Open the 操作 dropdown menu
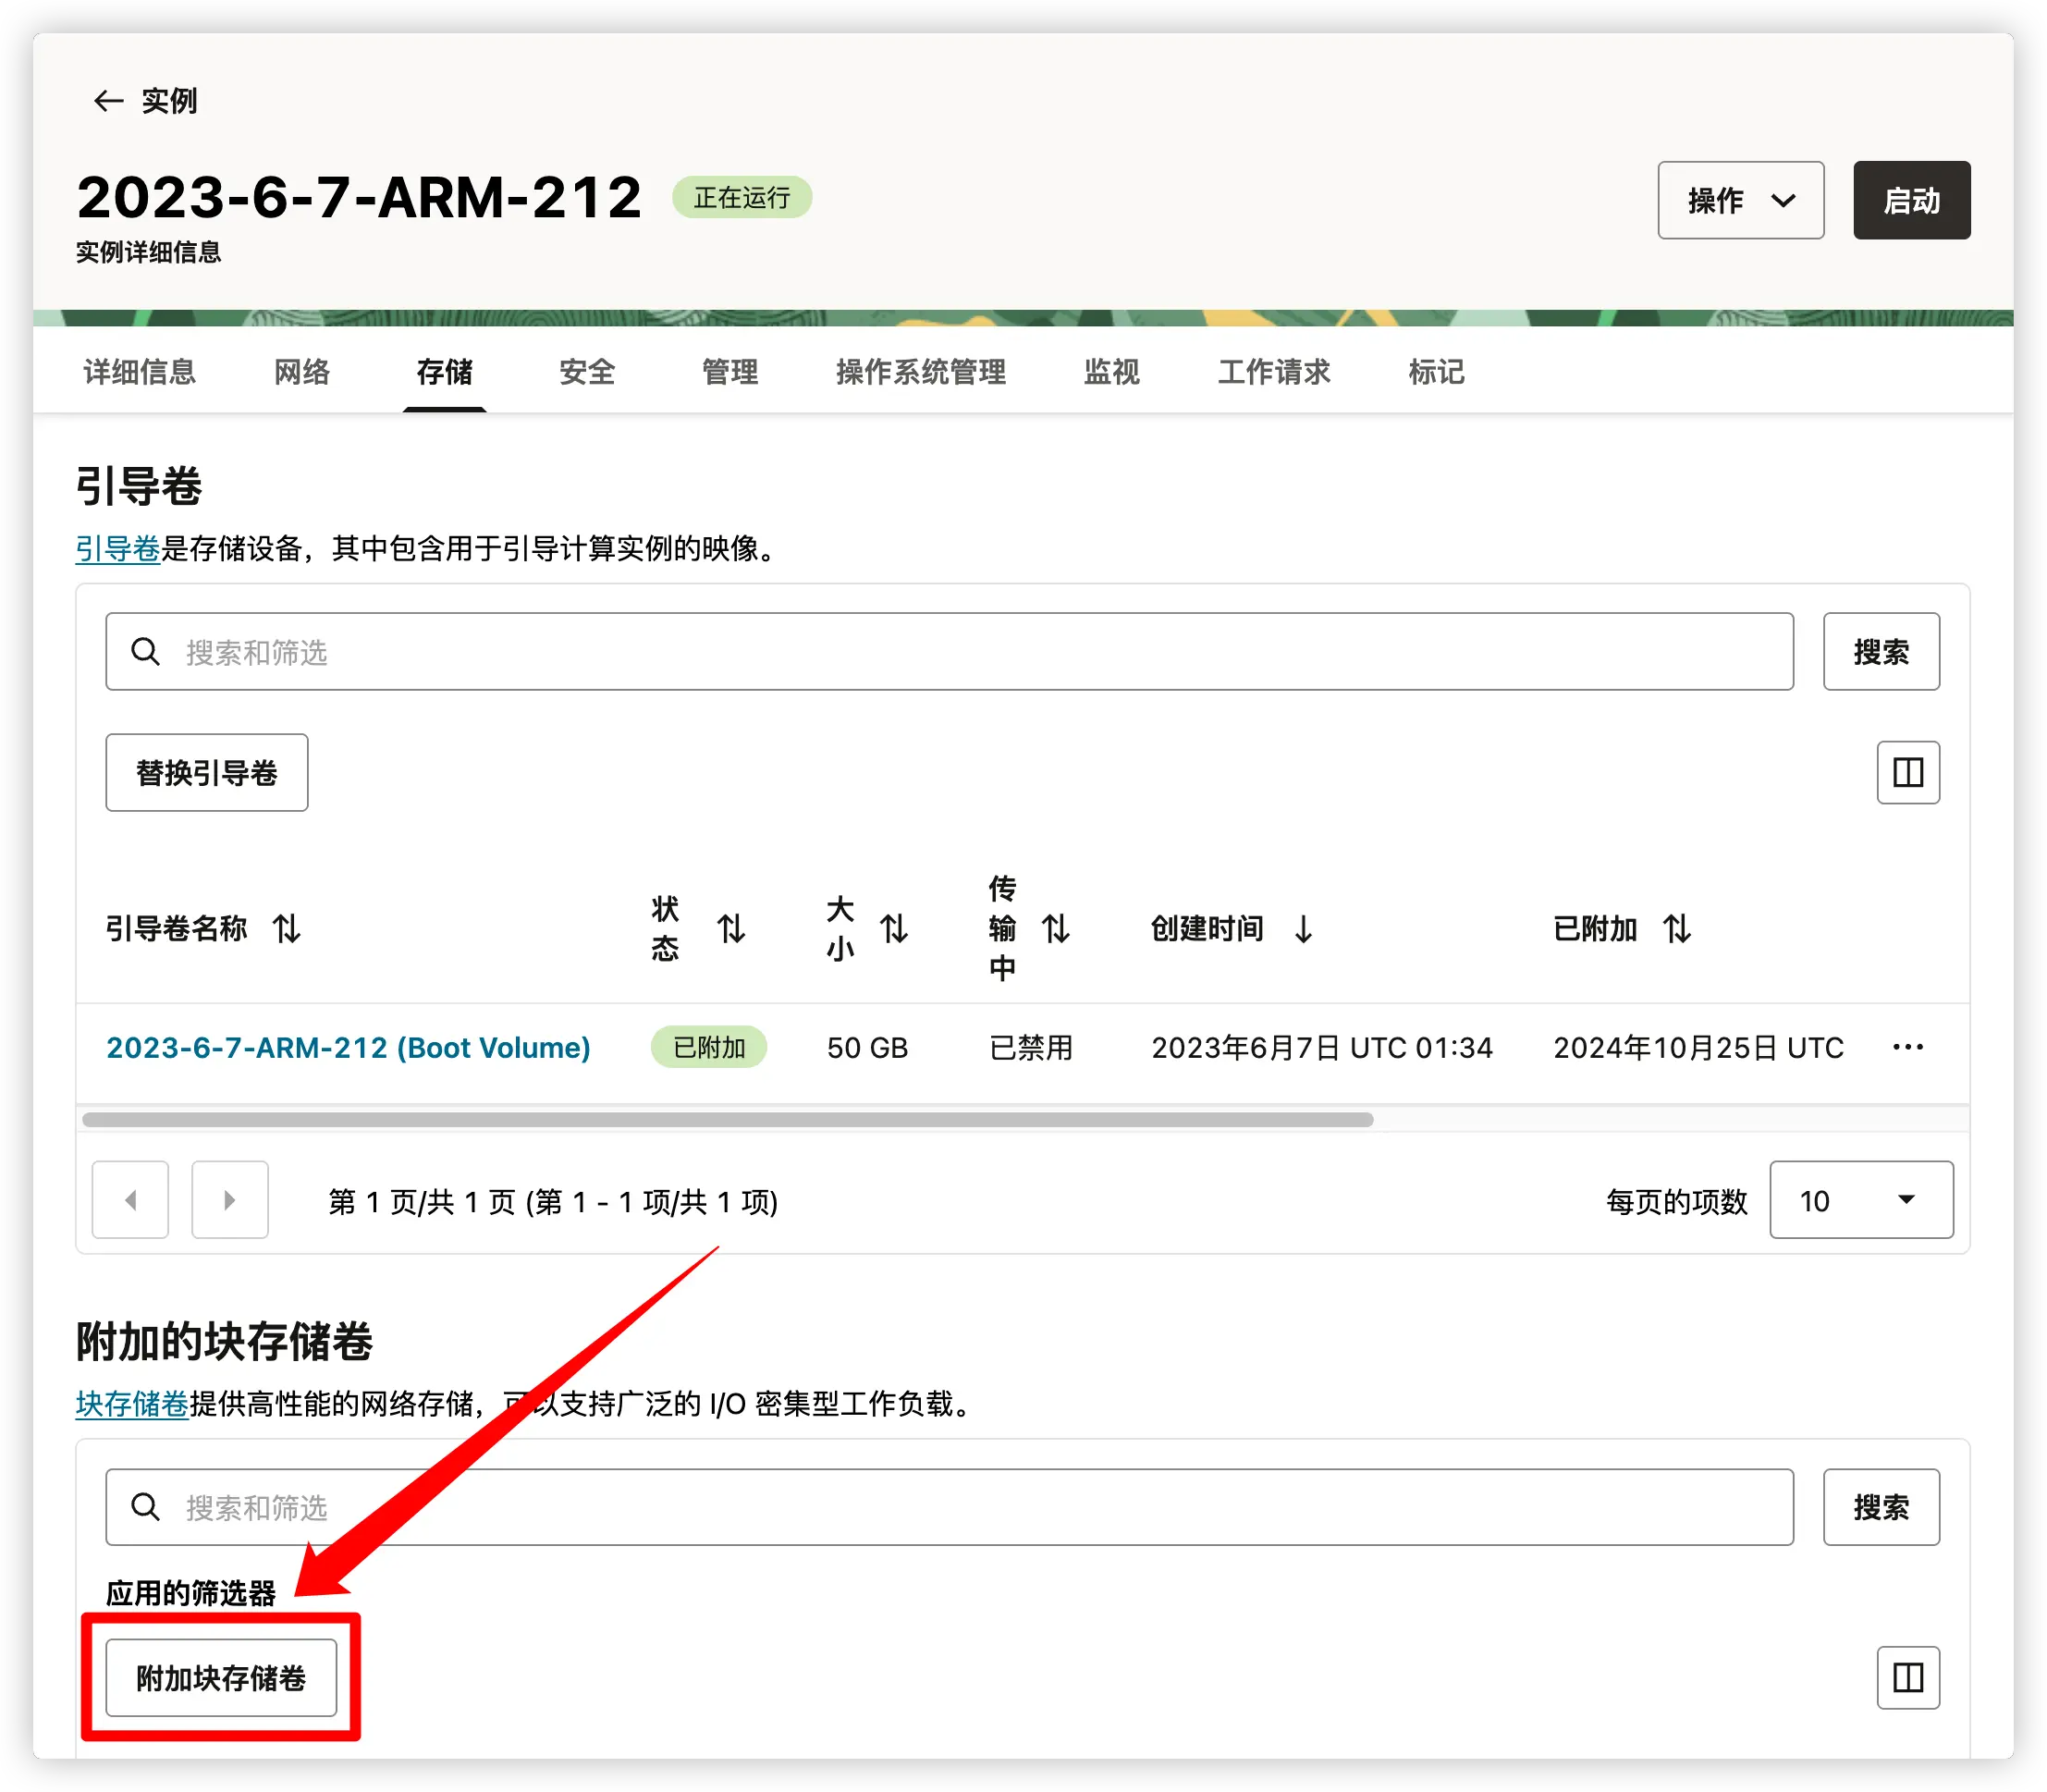 tap(1740, 200)
